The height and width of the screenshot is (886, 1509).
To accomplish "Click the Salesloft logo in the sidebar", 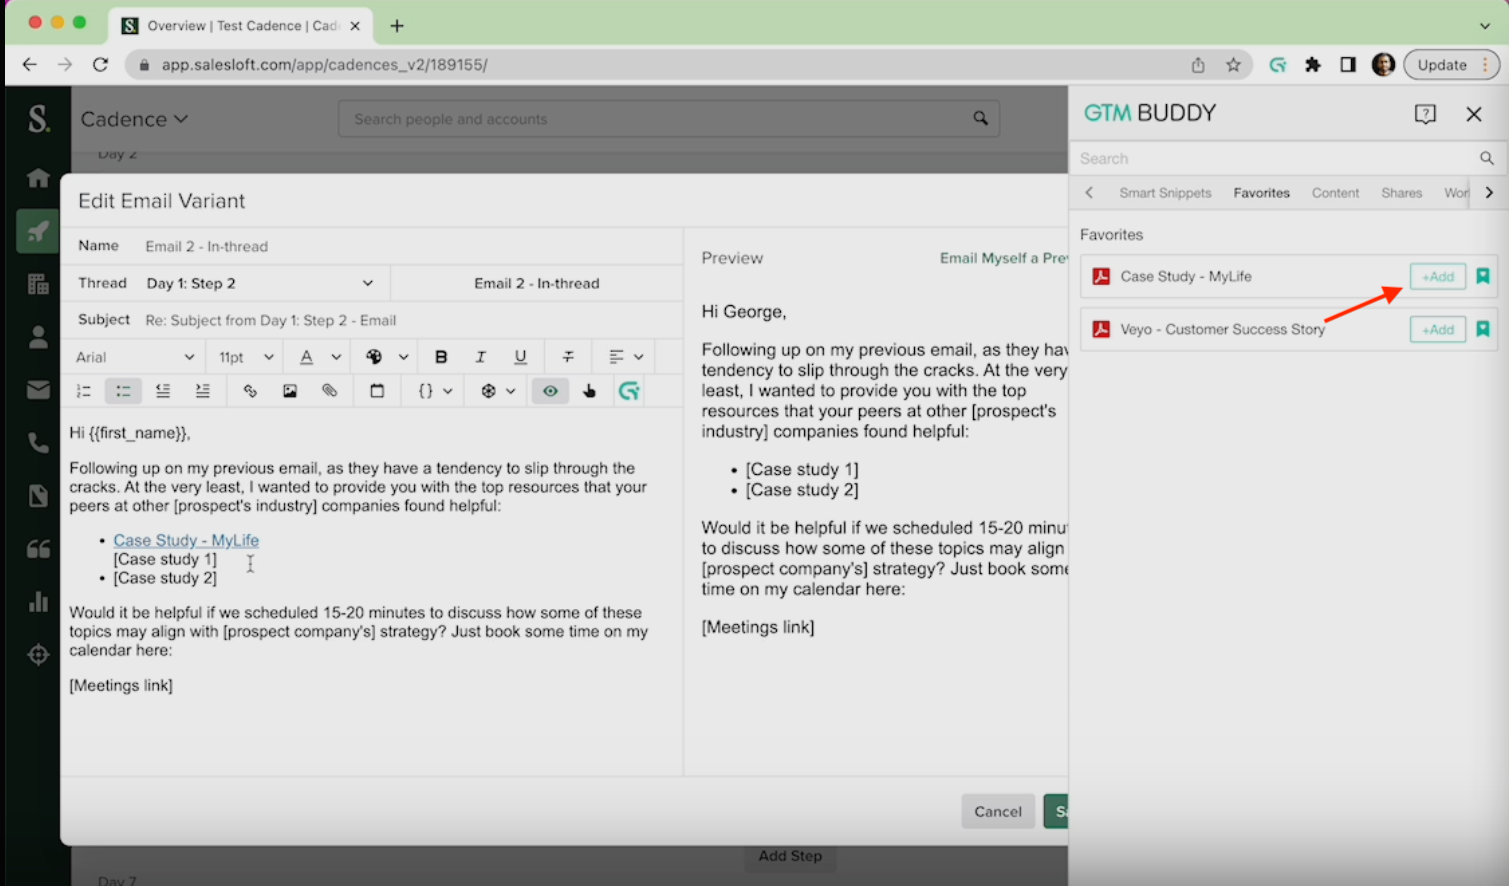I will (38, 119).
